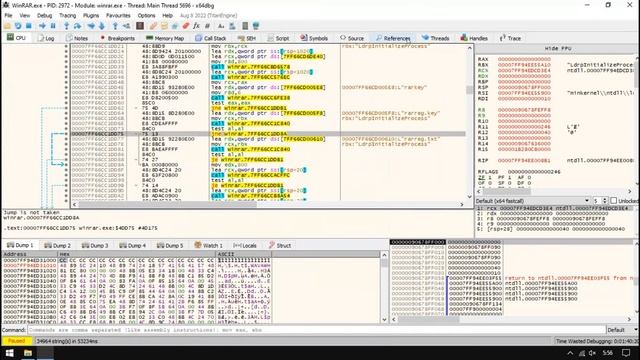
Task: Click the last toolbar icon after Calculator
Action: coord(256,26)
